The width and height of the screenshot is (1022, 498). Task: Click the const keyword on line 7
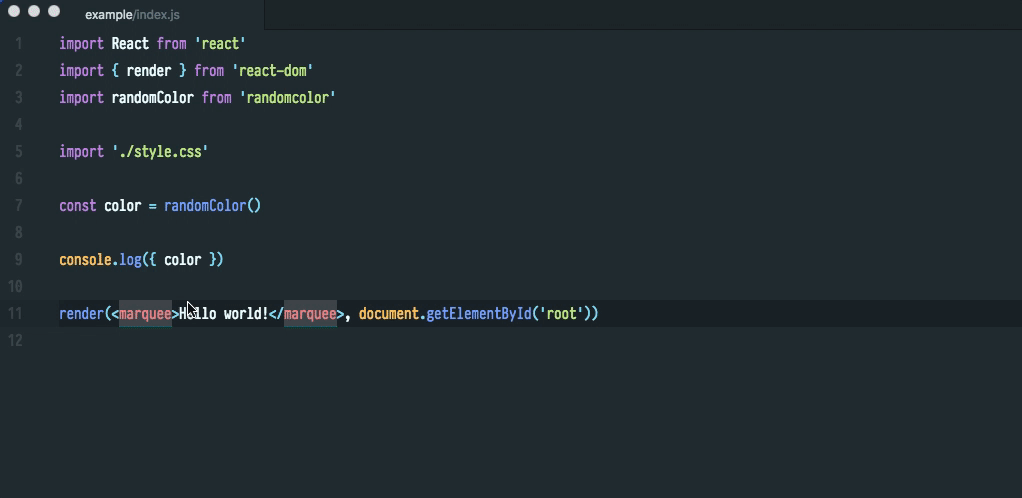(77, 206)
